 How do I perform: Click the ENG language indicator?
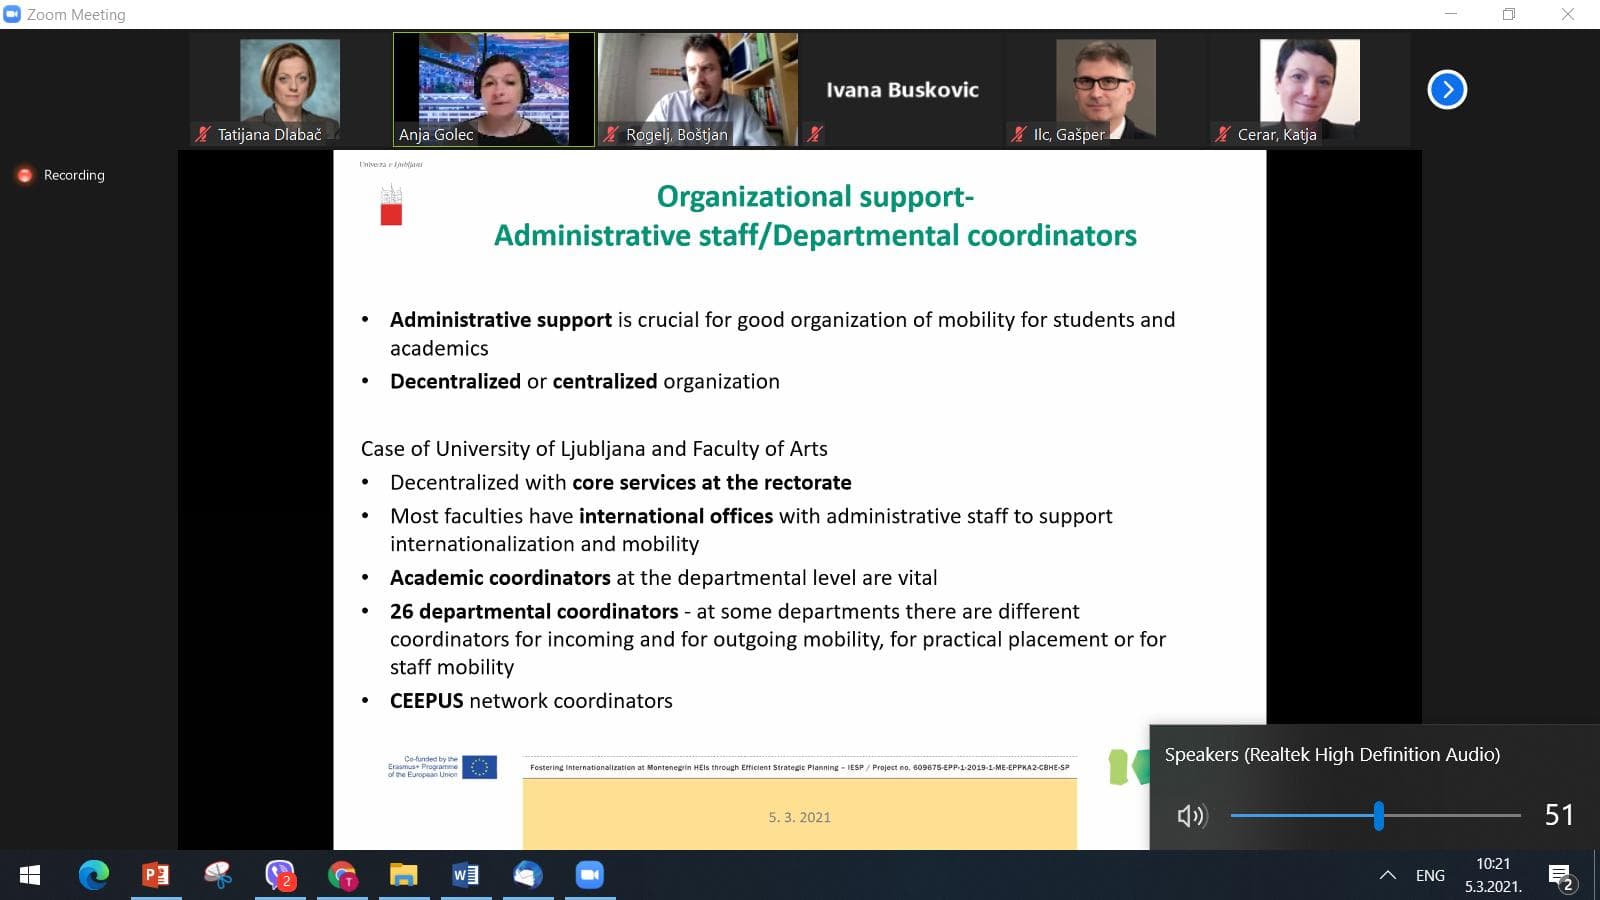1430,876
